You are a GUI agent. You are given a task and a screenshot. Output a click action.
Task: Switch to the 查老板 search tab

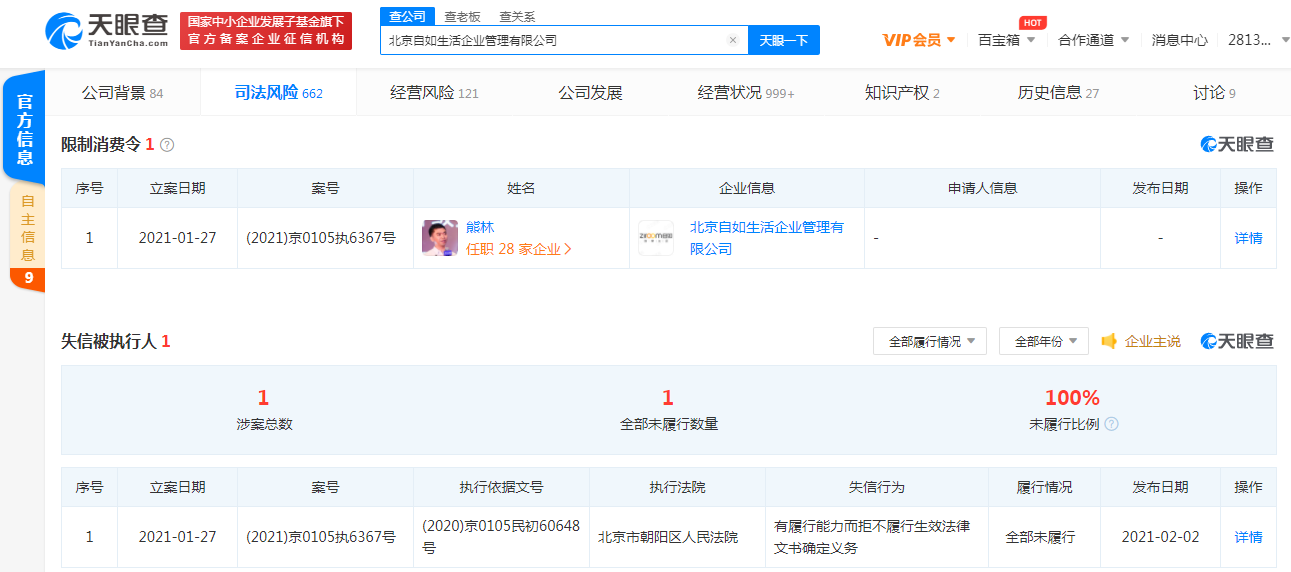point(462,16)
